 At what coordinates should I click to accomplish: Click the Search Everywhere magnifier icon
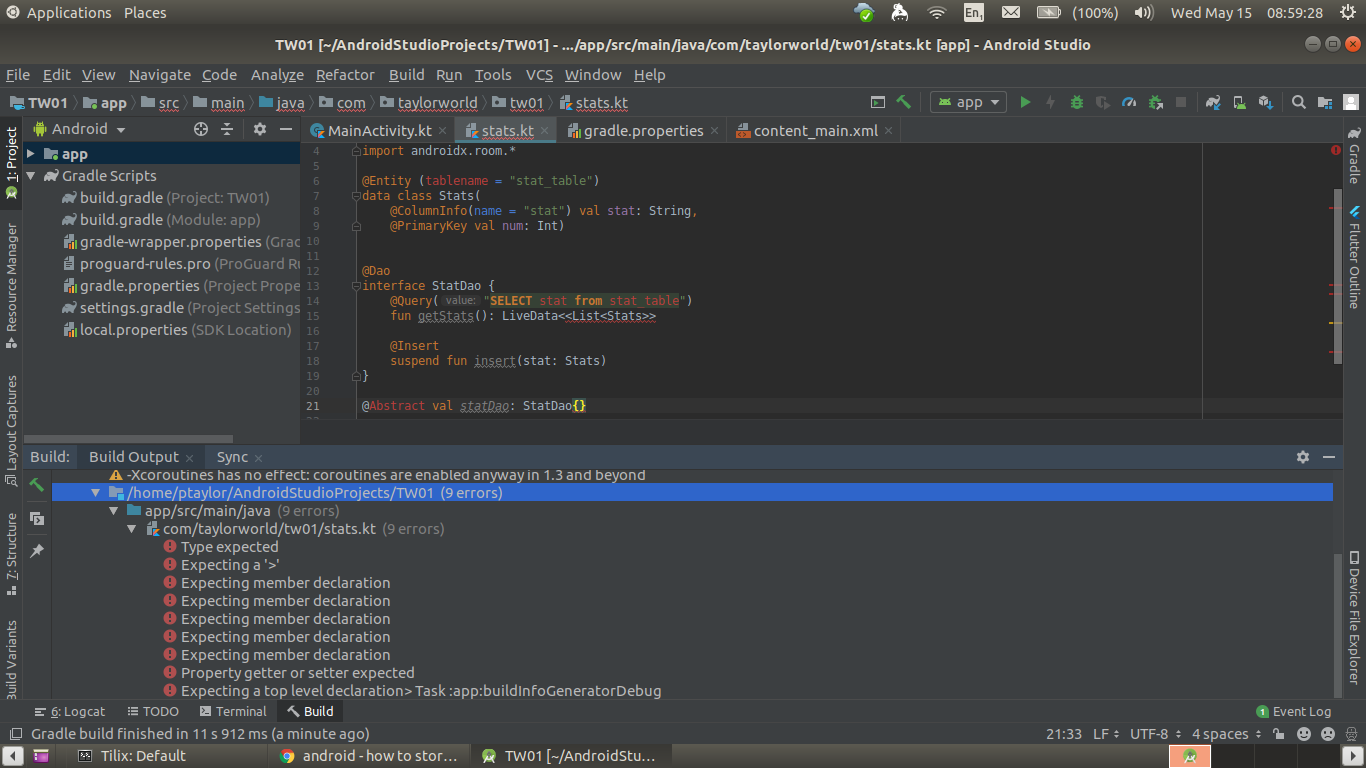click(1298, 102)
